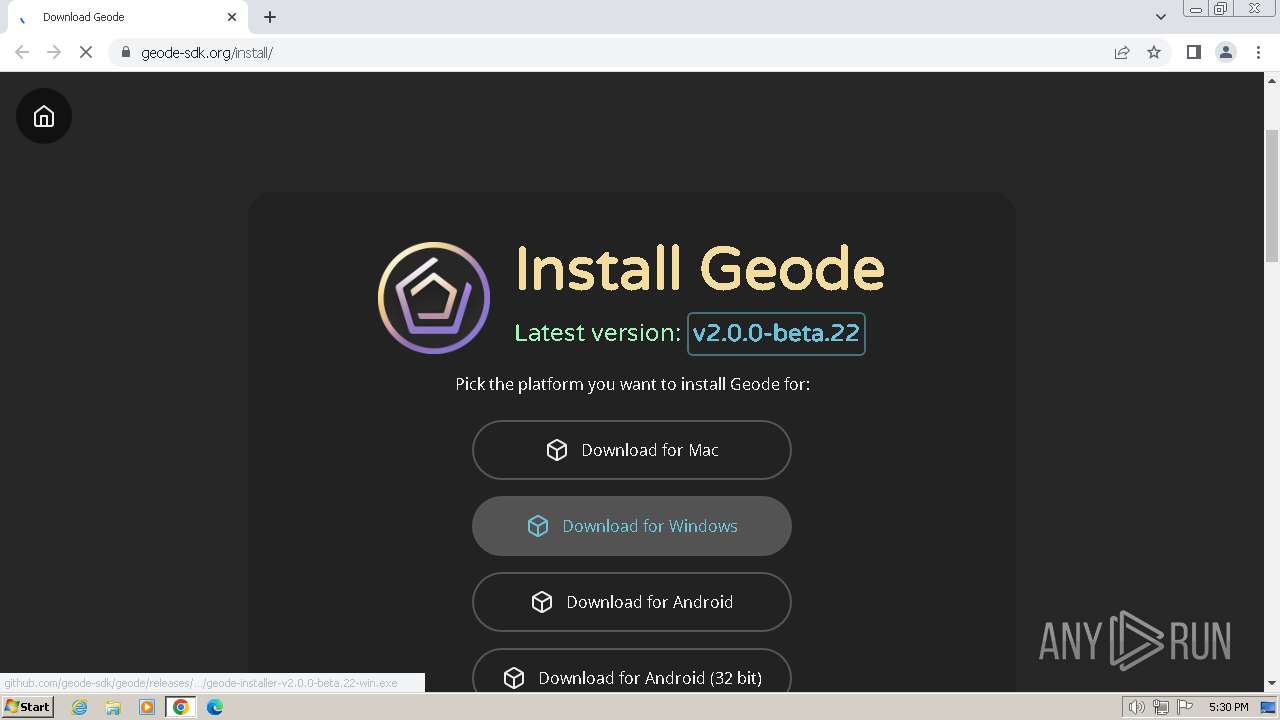
Task: Open the Chrome profile icon
Action: click(x=1225, y=52)
